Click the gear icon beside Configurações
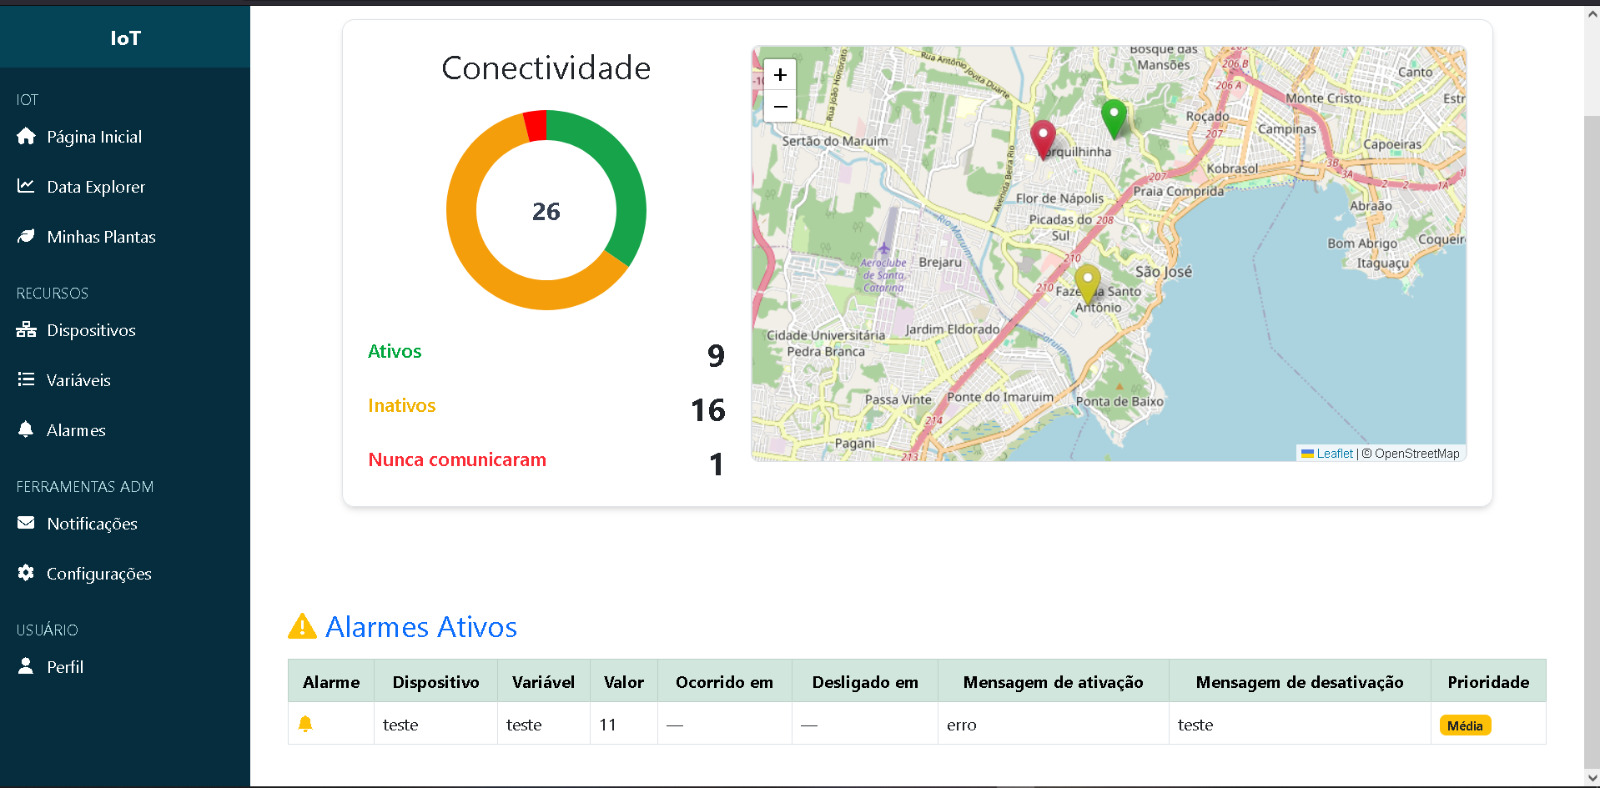Viewport: 1600px width, 788px height. point(26,573)
